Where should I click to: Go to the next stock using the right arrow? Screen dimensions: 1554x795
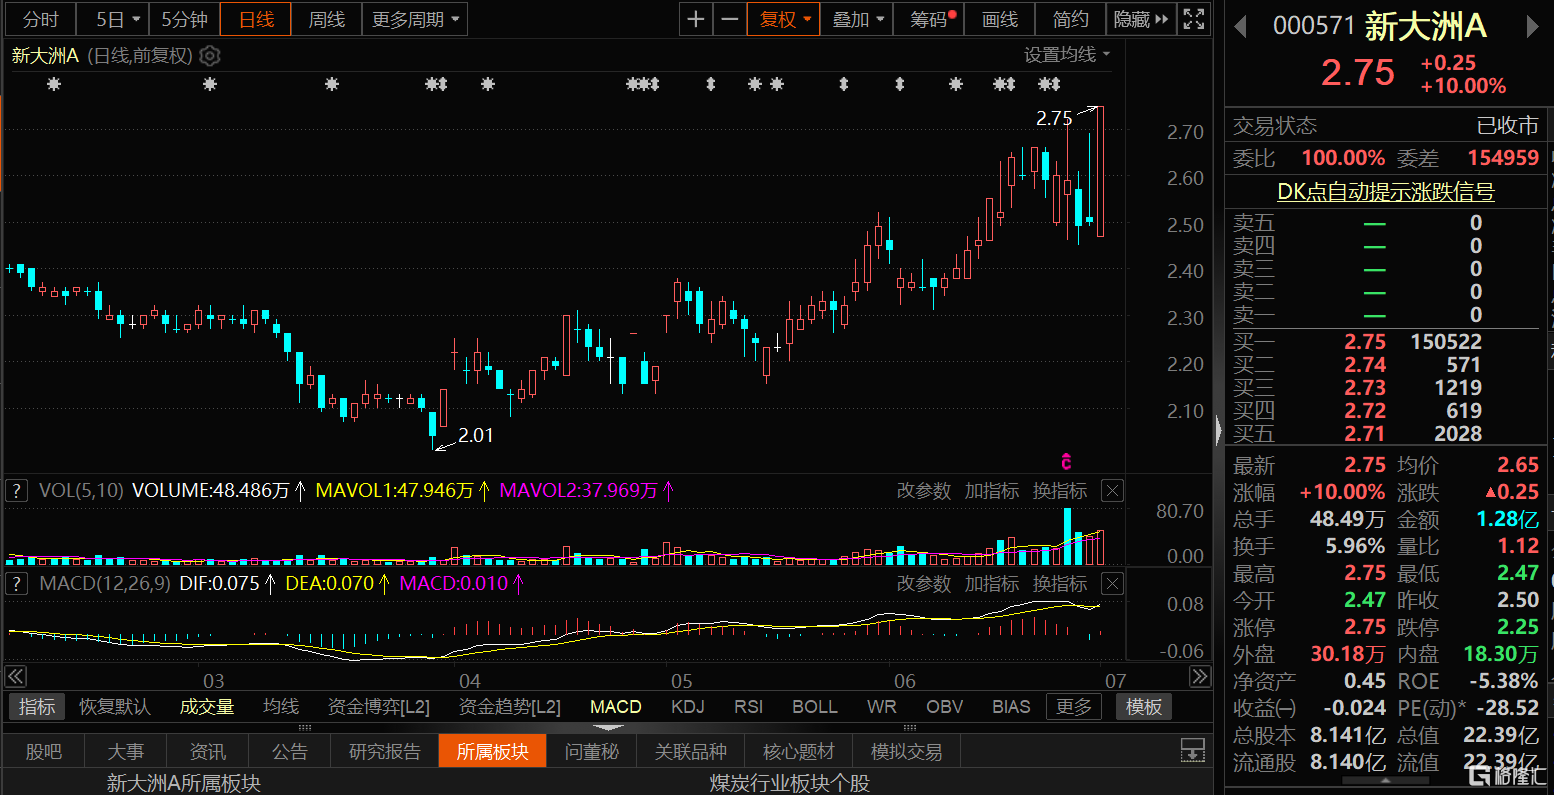pos(1532,26)
